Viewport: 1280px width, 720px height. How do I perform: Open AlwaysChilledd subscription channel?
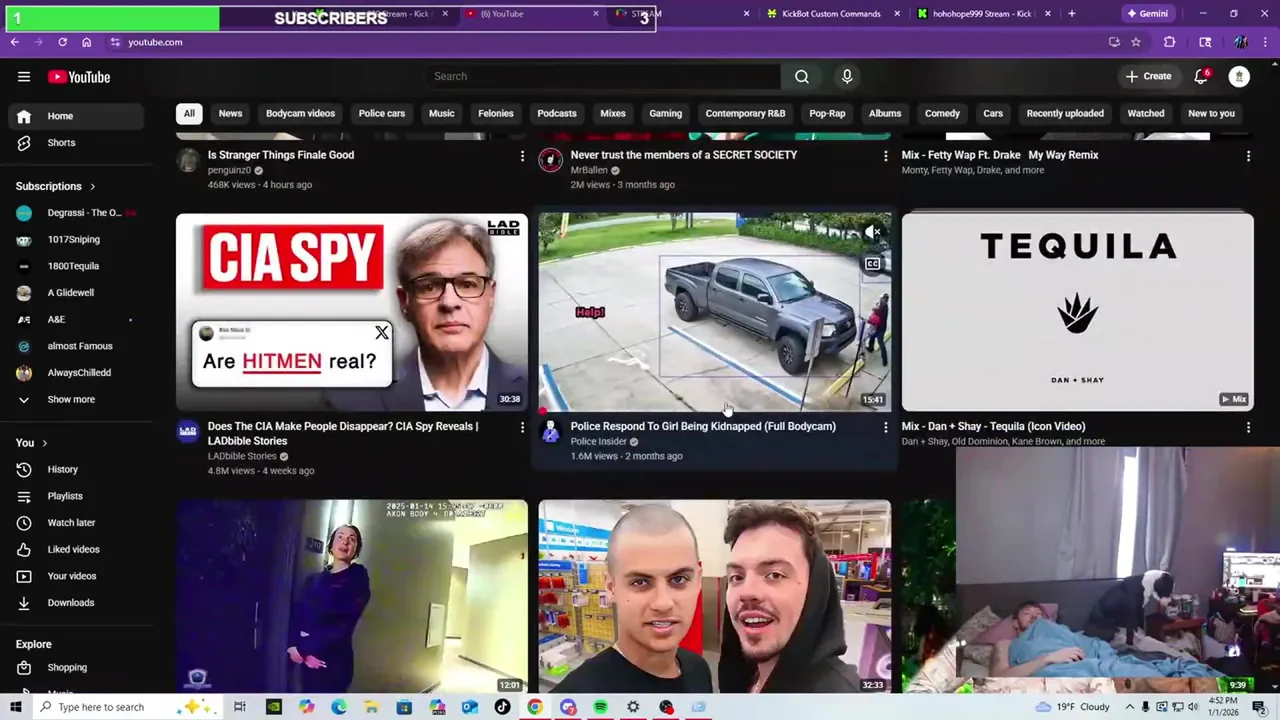point(76,373)
